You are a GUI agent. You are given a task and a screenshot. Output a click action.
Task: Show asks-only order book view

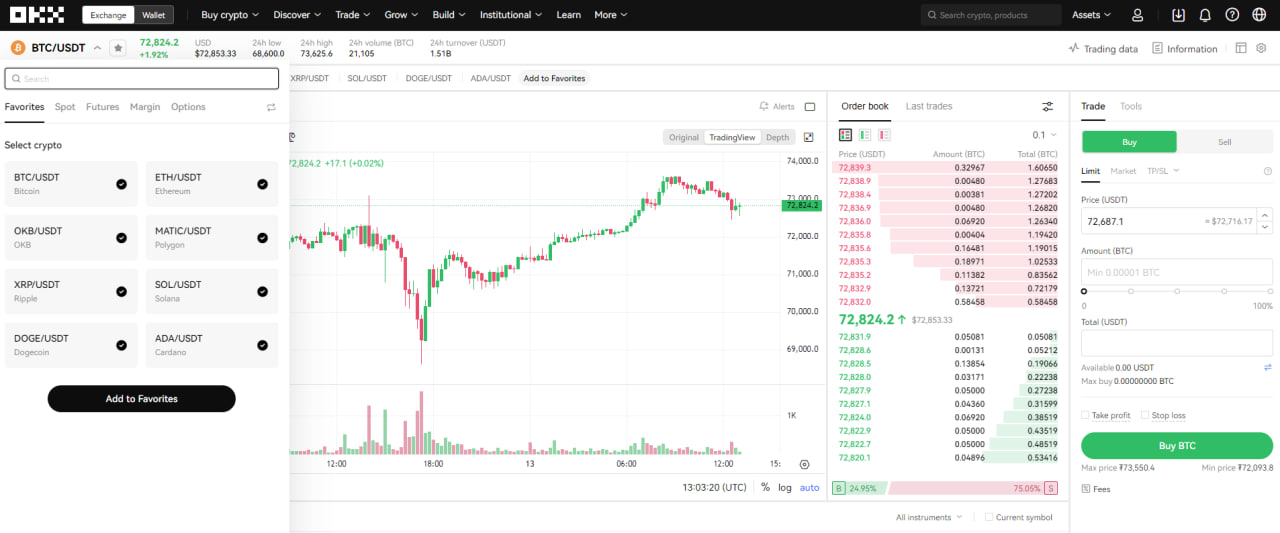coord(884,134)
